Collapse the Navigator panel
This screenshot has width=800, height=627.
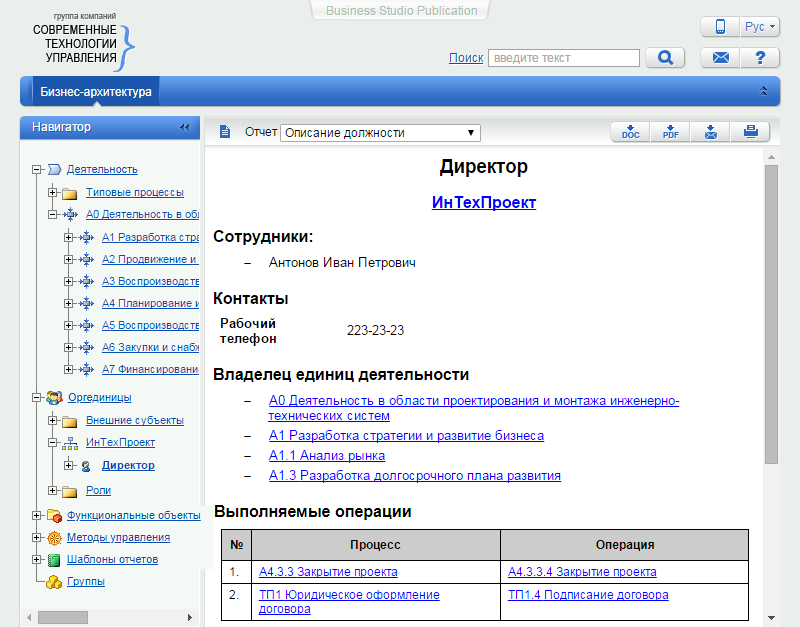click(184, 127)
